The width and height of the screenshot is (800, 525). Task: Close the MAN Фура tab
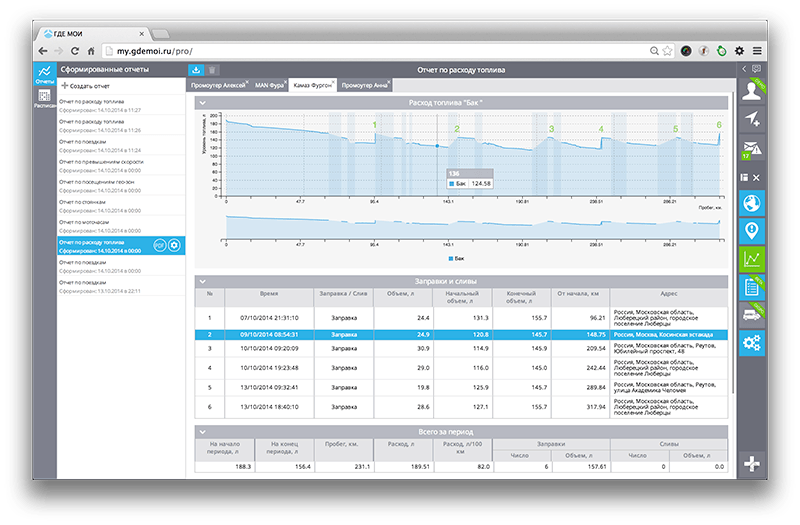(x=285, y=82)
